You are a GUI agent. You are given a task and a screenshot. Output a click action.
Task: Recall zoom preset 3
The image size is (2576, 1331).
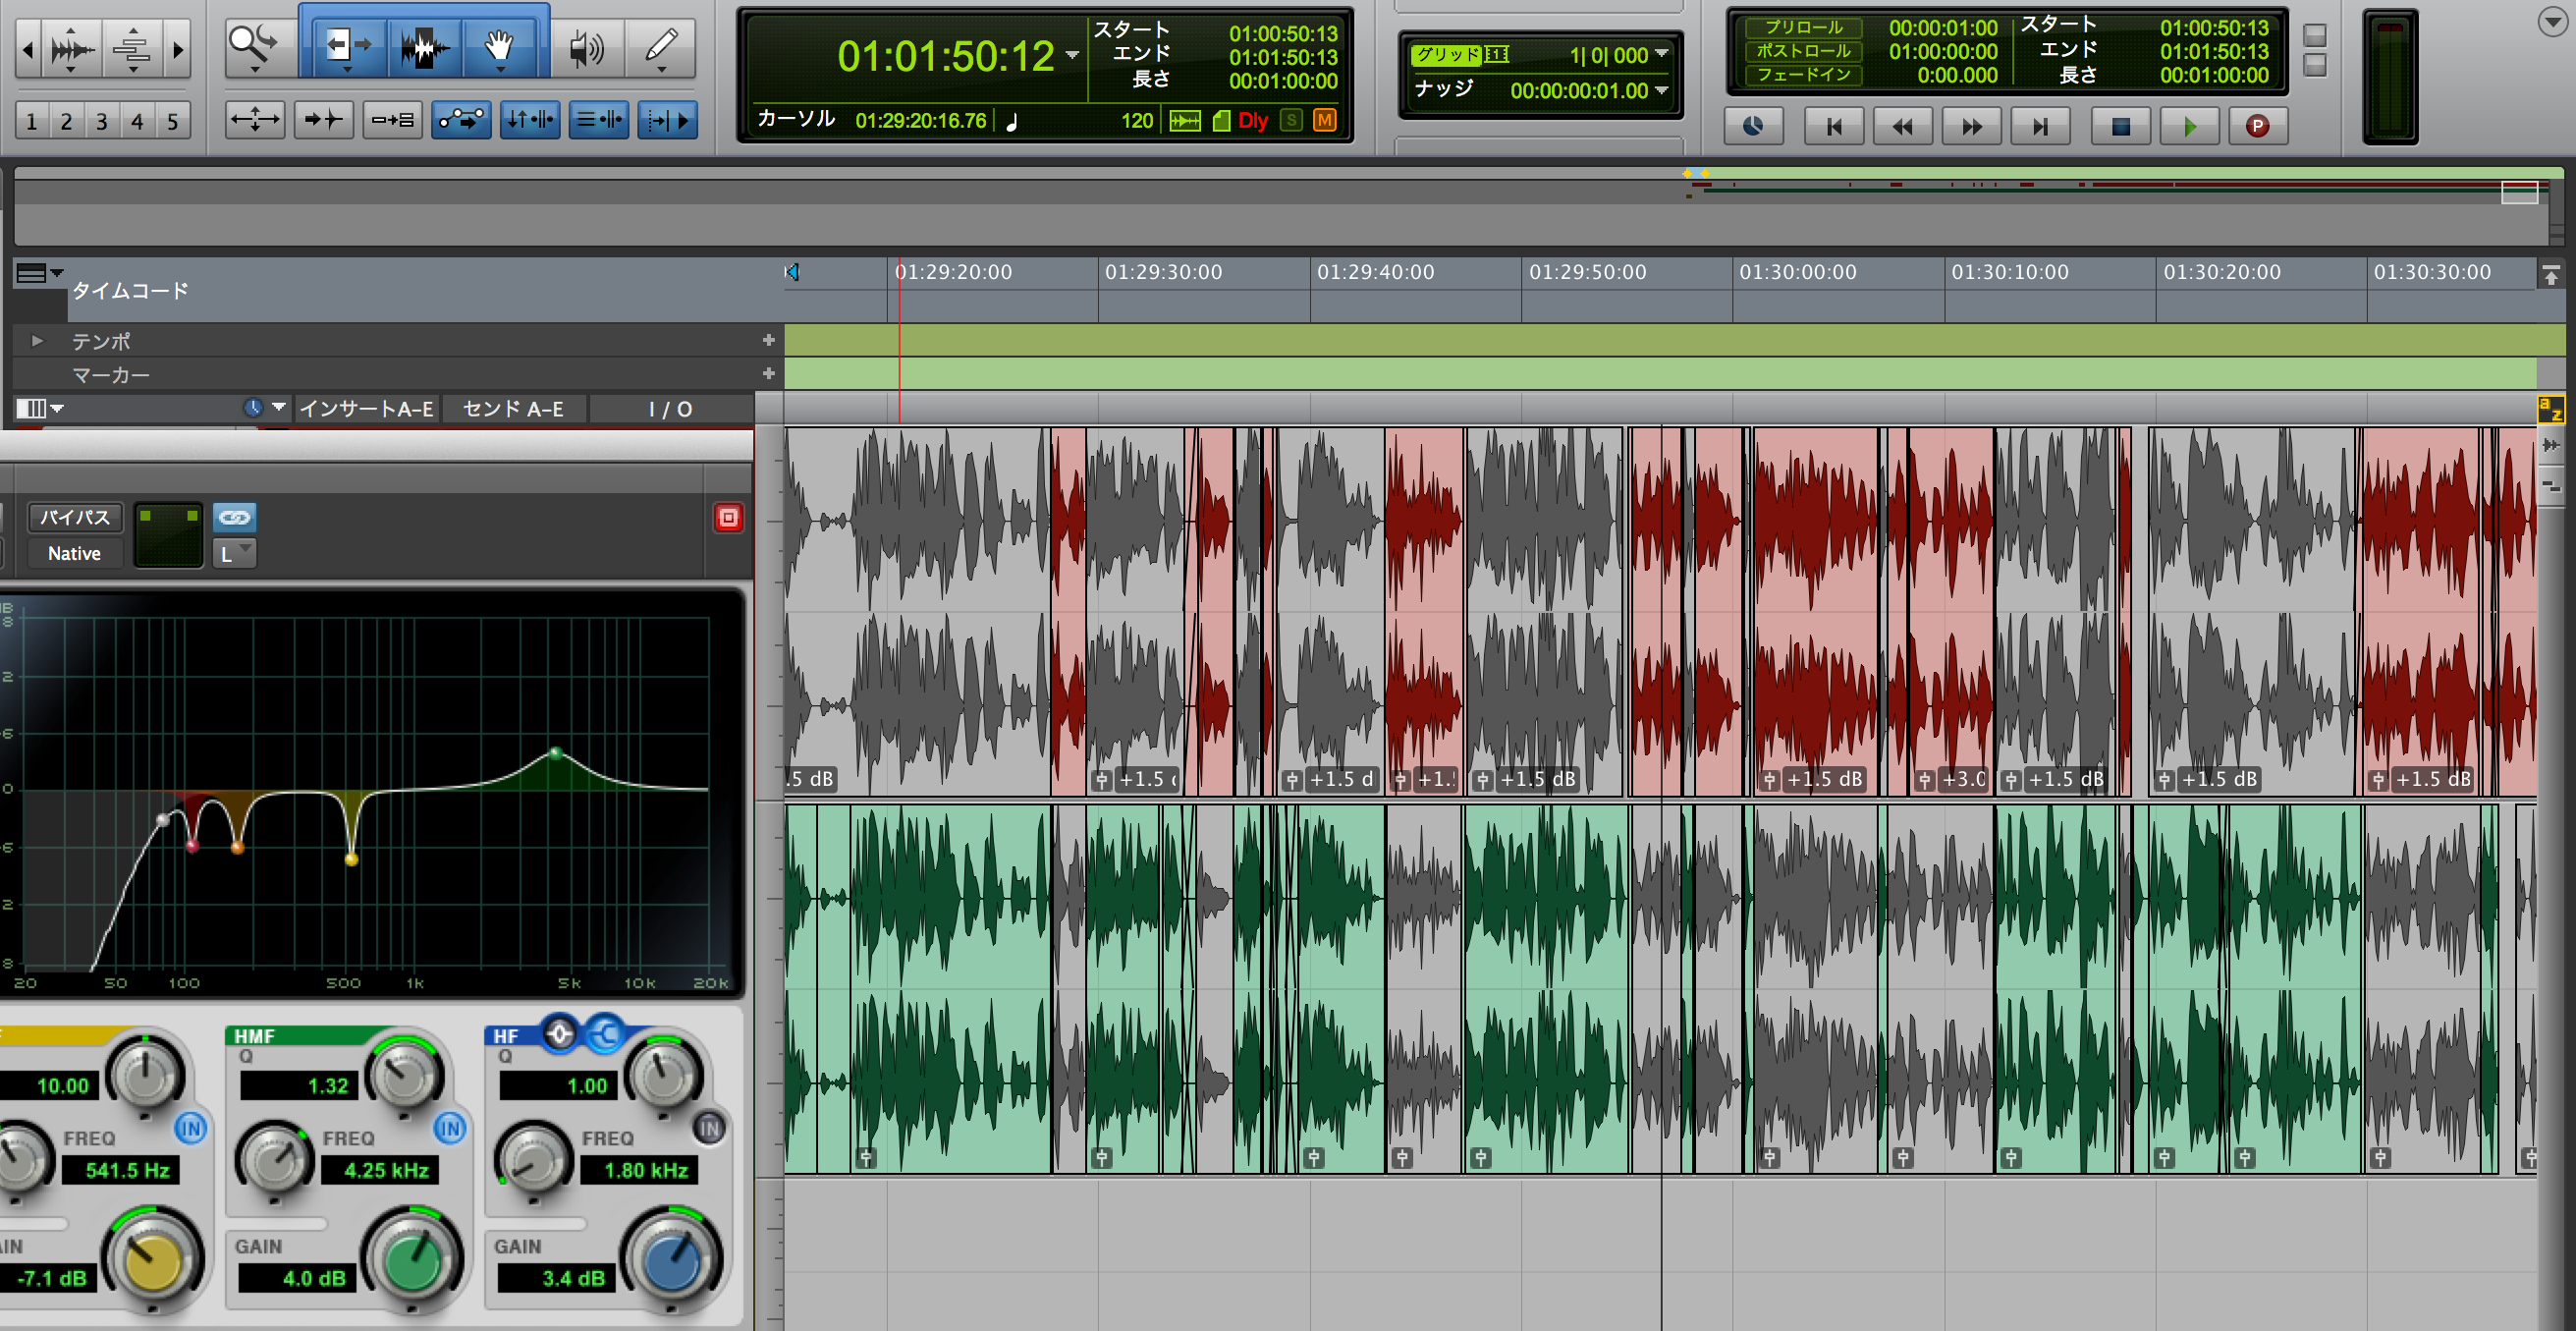point(101,121)
